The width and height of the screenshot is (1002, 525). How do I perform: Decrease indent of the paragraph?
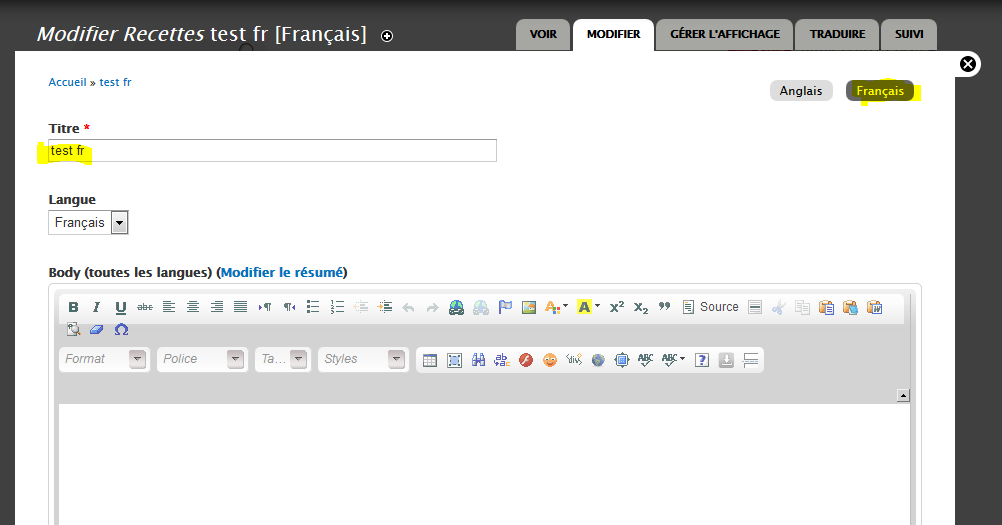click(361, 307)
